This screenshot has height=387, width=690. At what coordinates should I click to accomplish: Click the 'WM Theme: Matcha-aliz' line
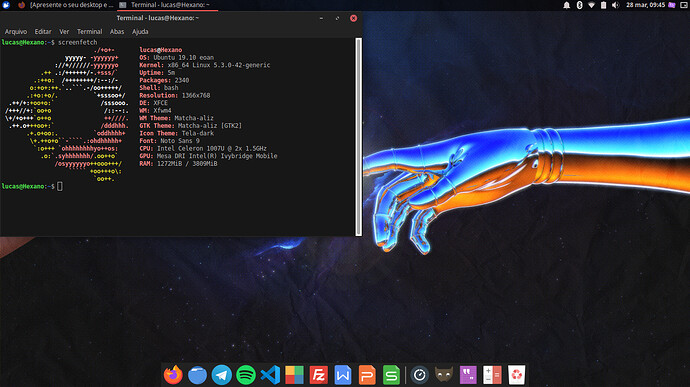pyautogui.click(x=176, y=118)
